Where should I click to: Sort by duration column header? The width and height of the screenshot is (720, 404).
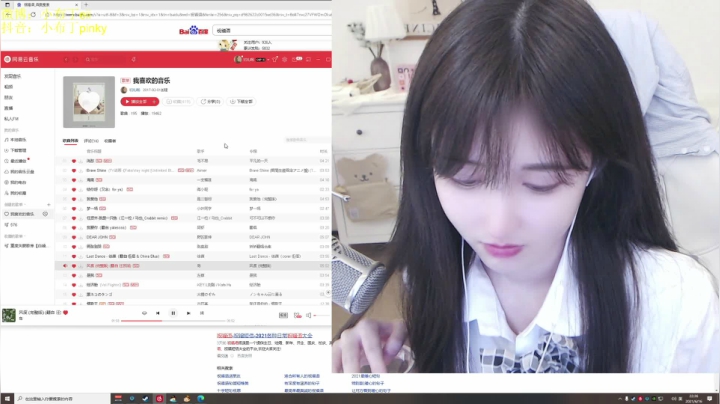click(323, 151)
